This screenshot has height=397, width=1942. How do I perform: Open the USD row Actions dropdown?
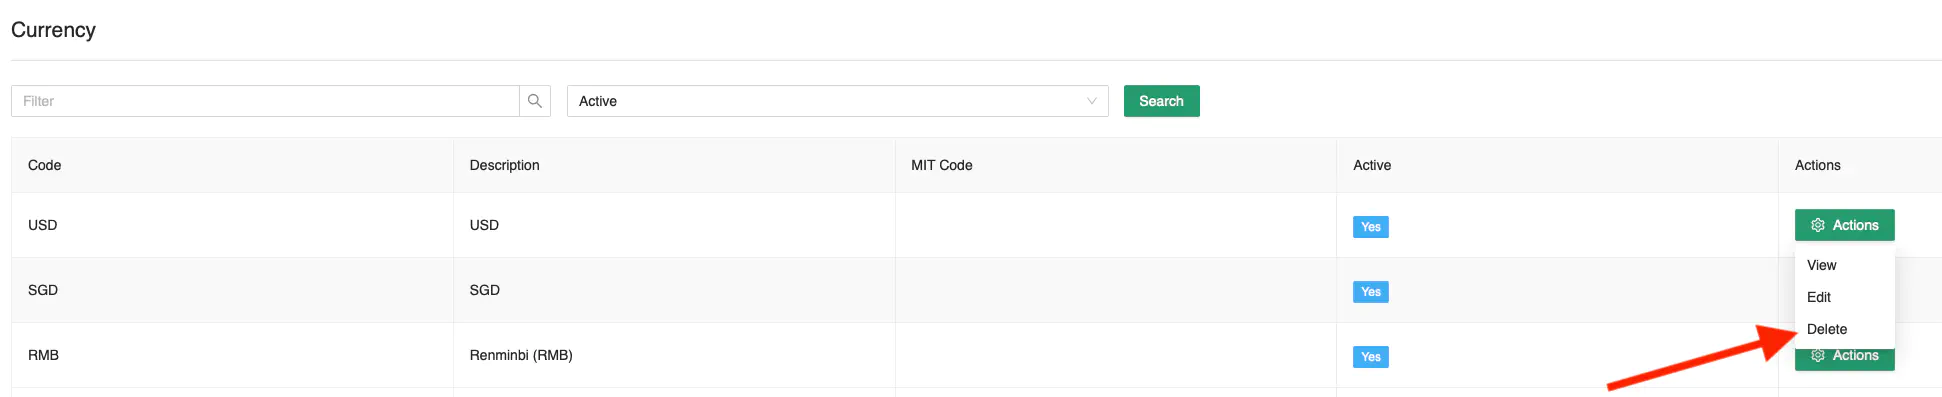click(1845, 225)
